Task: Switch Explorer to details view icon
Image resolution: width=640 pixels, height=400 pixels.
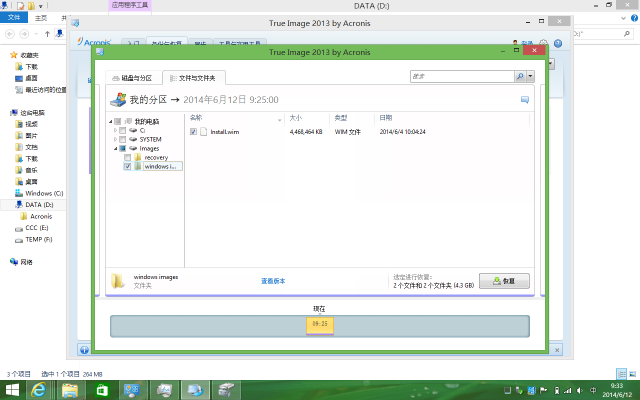Action: click(621, 373)
